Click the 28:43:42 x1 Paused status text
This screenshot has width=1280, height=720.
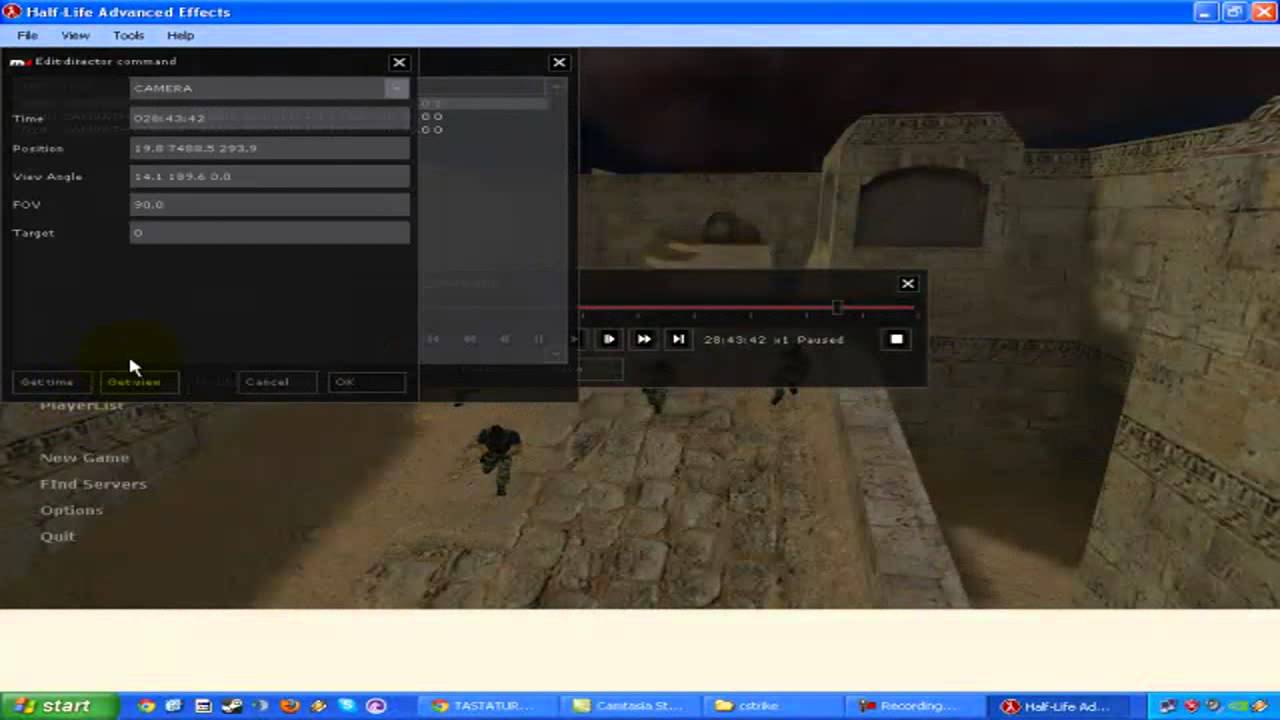(x=773, y=340)
